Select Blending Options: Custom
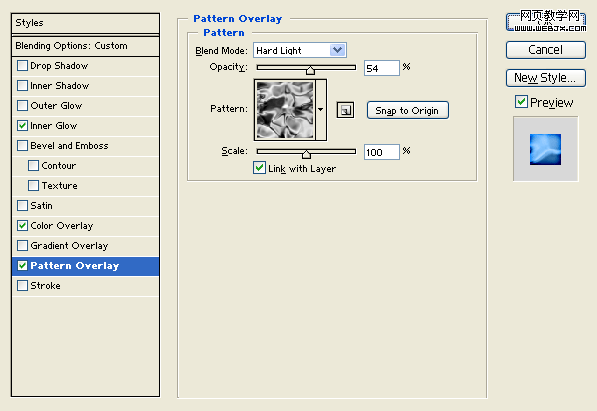The image size is (597, 411). pos(85,46)
